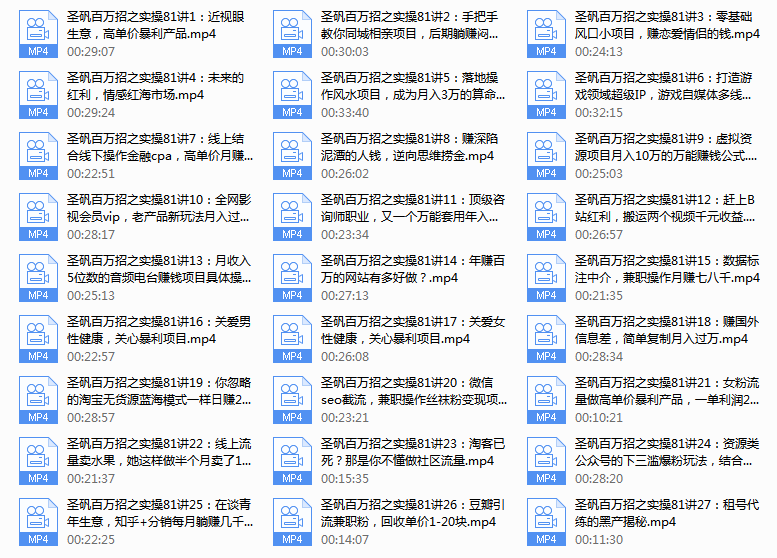Select the MP4 icon for 81讲10 全网影视会员vip
The height and width of the screenshot is (558, 777).
click(x=38, y=217)
